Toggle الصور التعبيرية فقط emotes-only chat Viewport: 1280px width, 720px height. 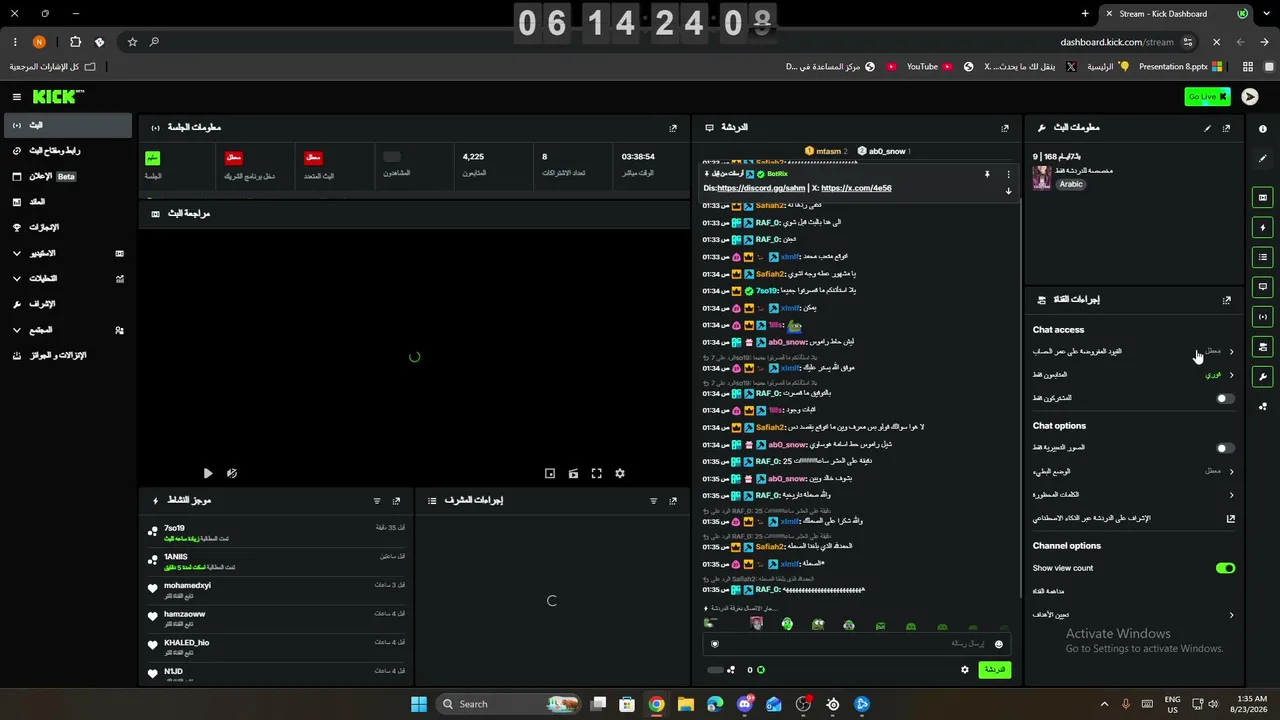point(1225,449)
